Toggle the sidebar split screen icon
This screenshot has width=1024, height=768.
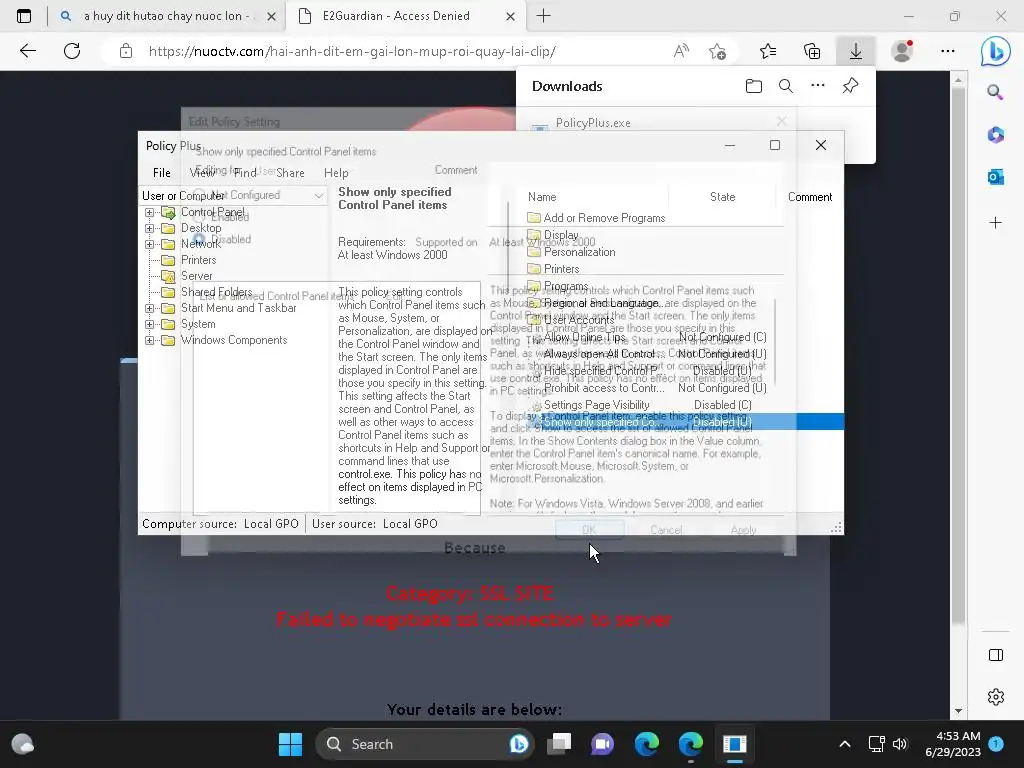(x=995, y=655)
